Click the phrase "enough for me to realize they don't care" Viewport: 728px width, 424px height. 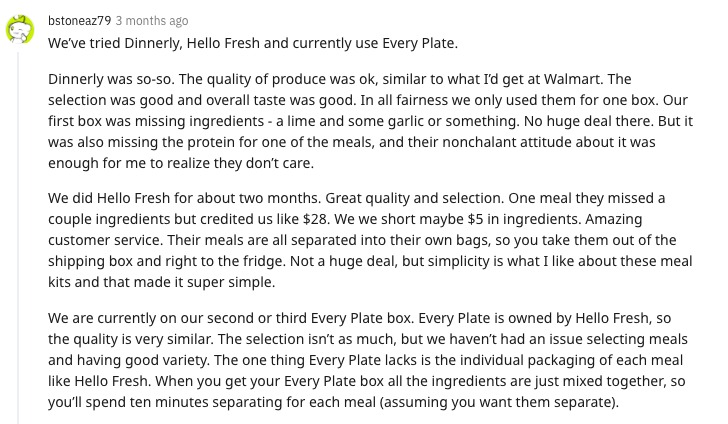point(180,163)
